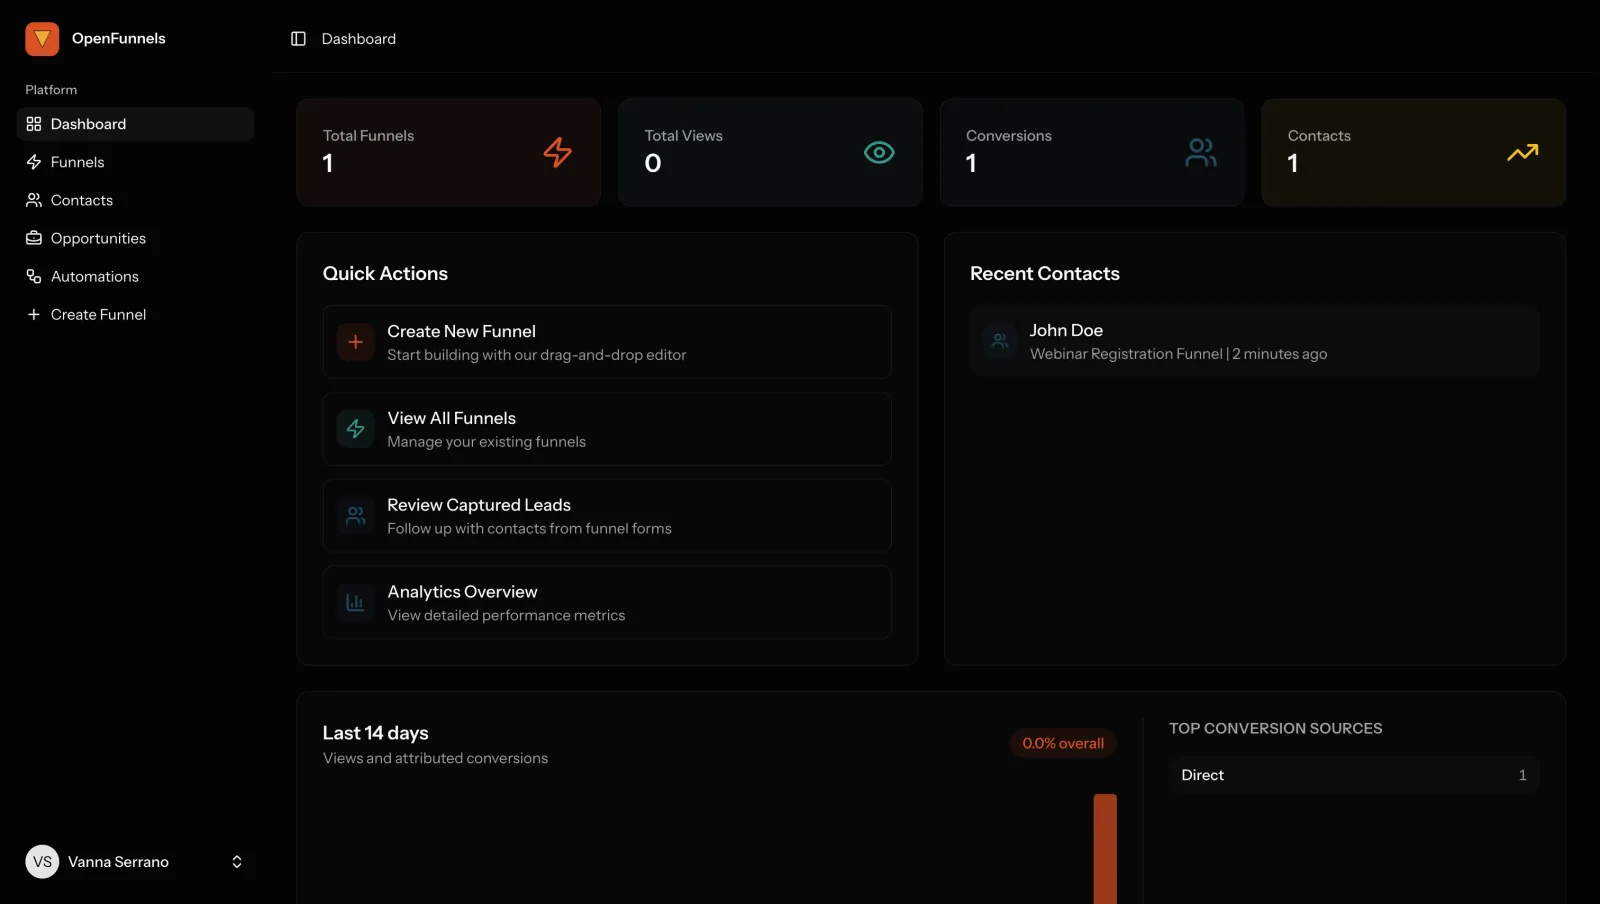Screen dimensions: 1600x904
Task: Click the orange bar in Last 14 days chart
Action: 1105,849
